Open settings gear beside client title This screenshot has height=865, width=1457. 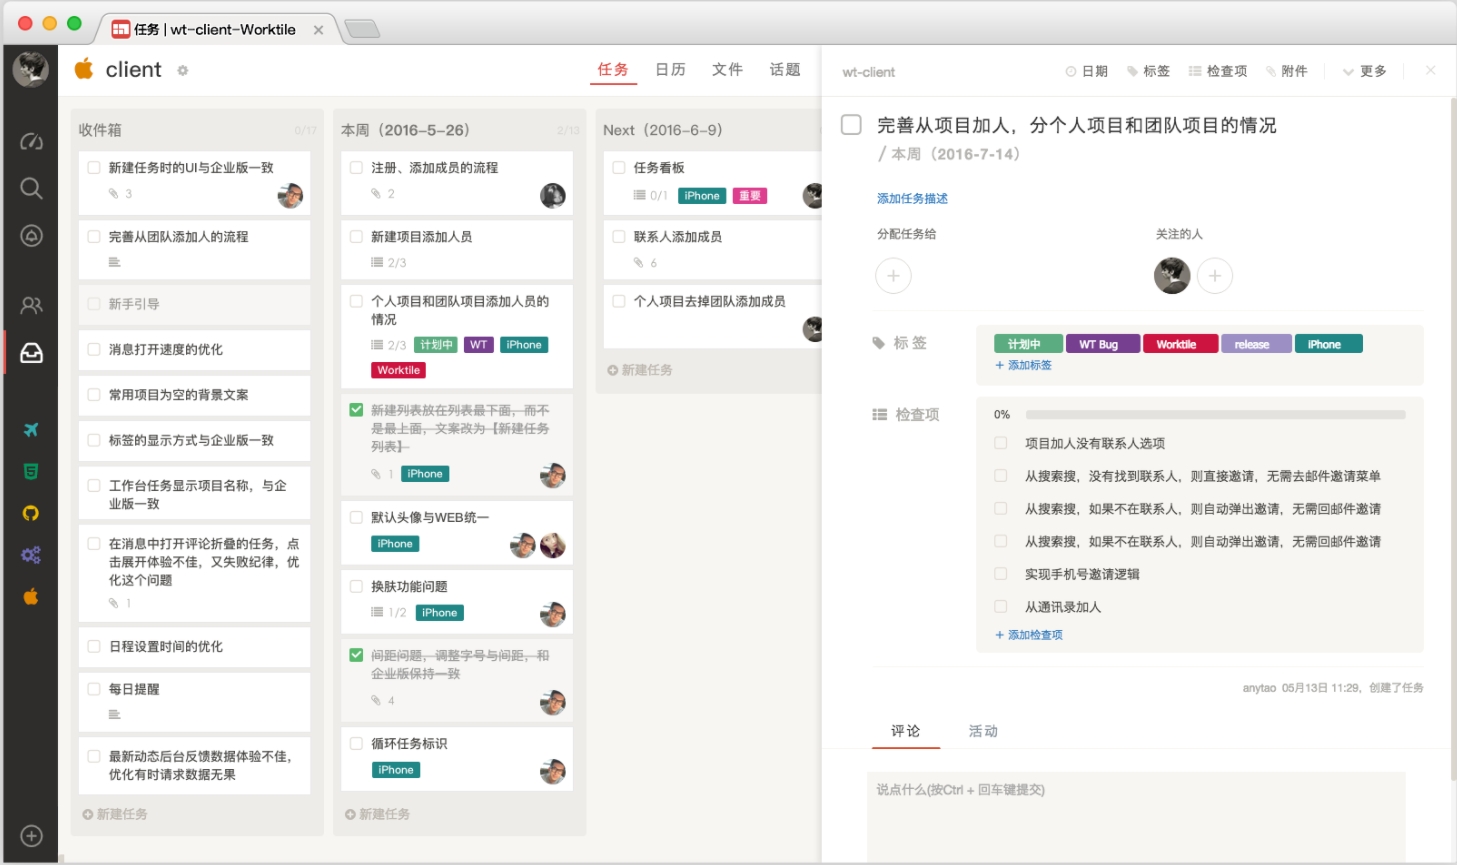tap(182, 70)
